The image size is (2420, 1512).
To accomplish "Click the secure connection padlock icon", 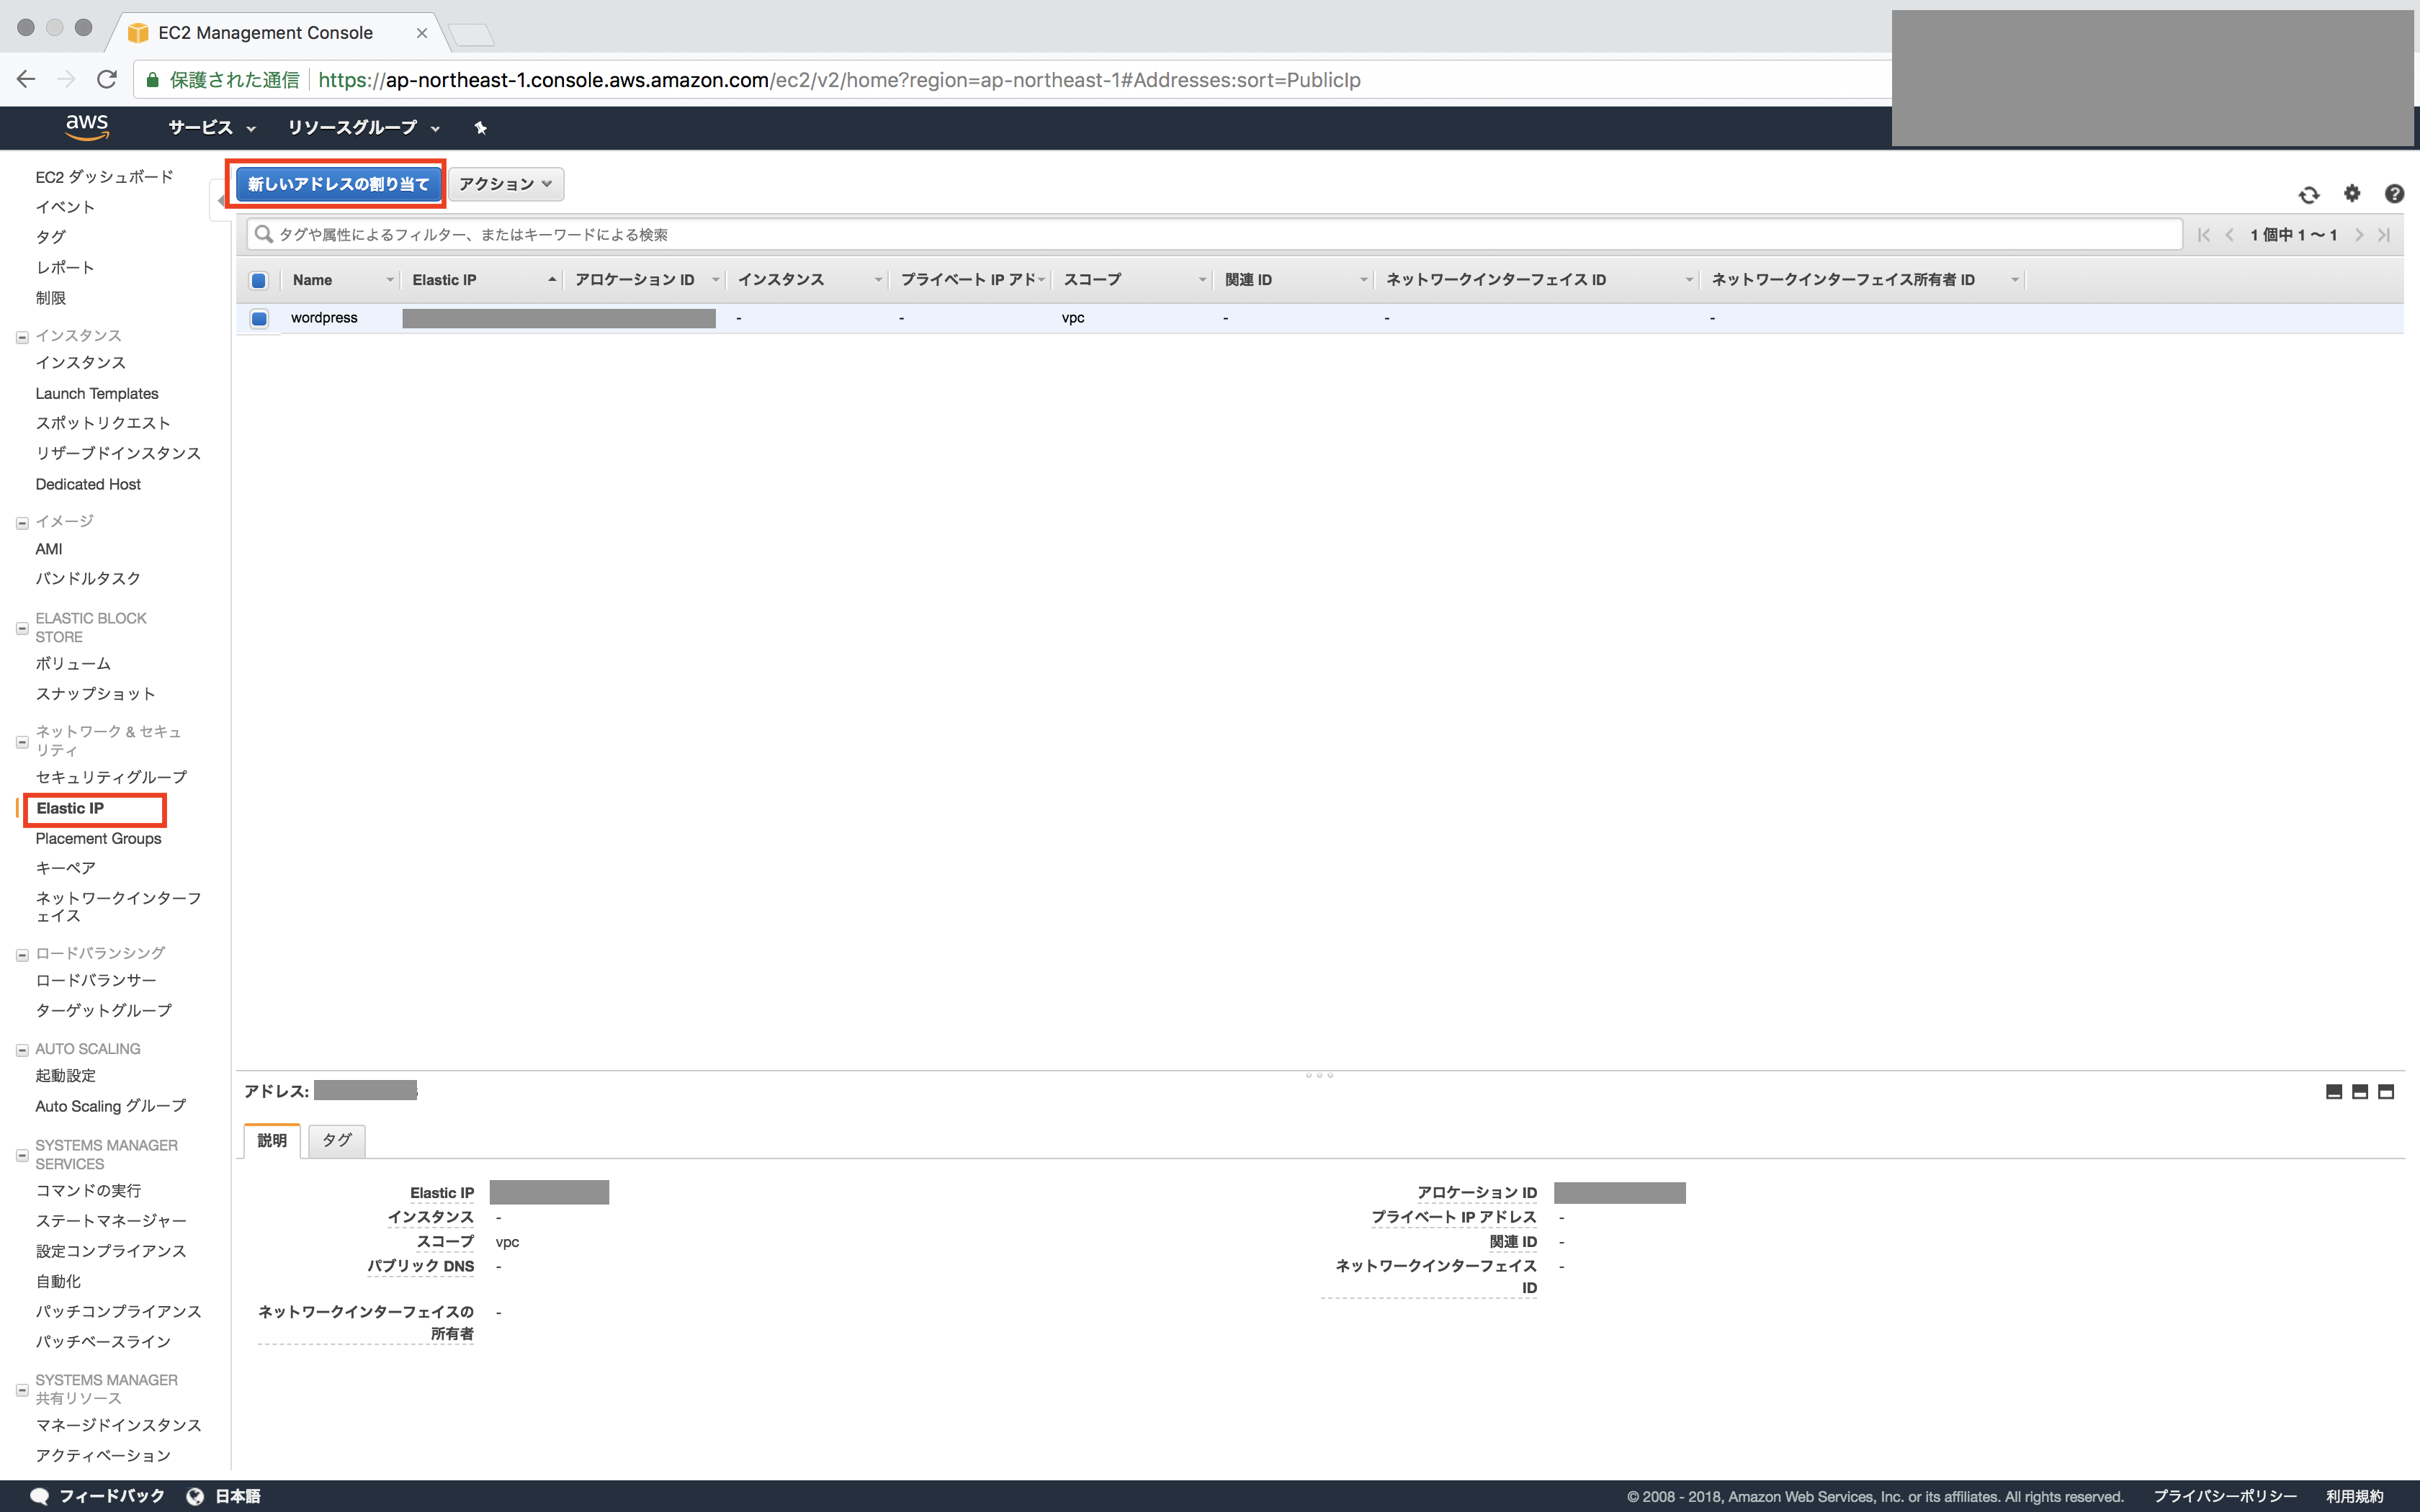I will pyautogui.click(x=152, y=80).
